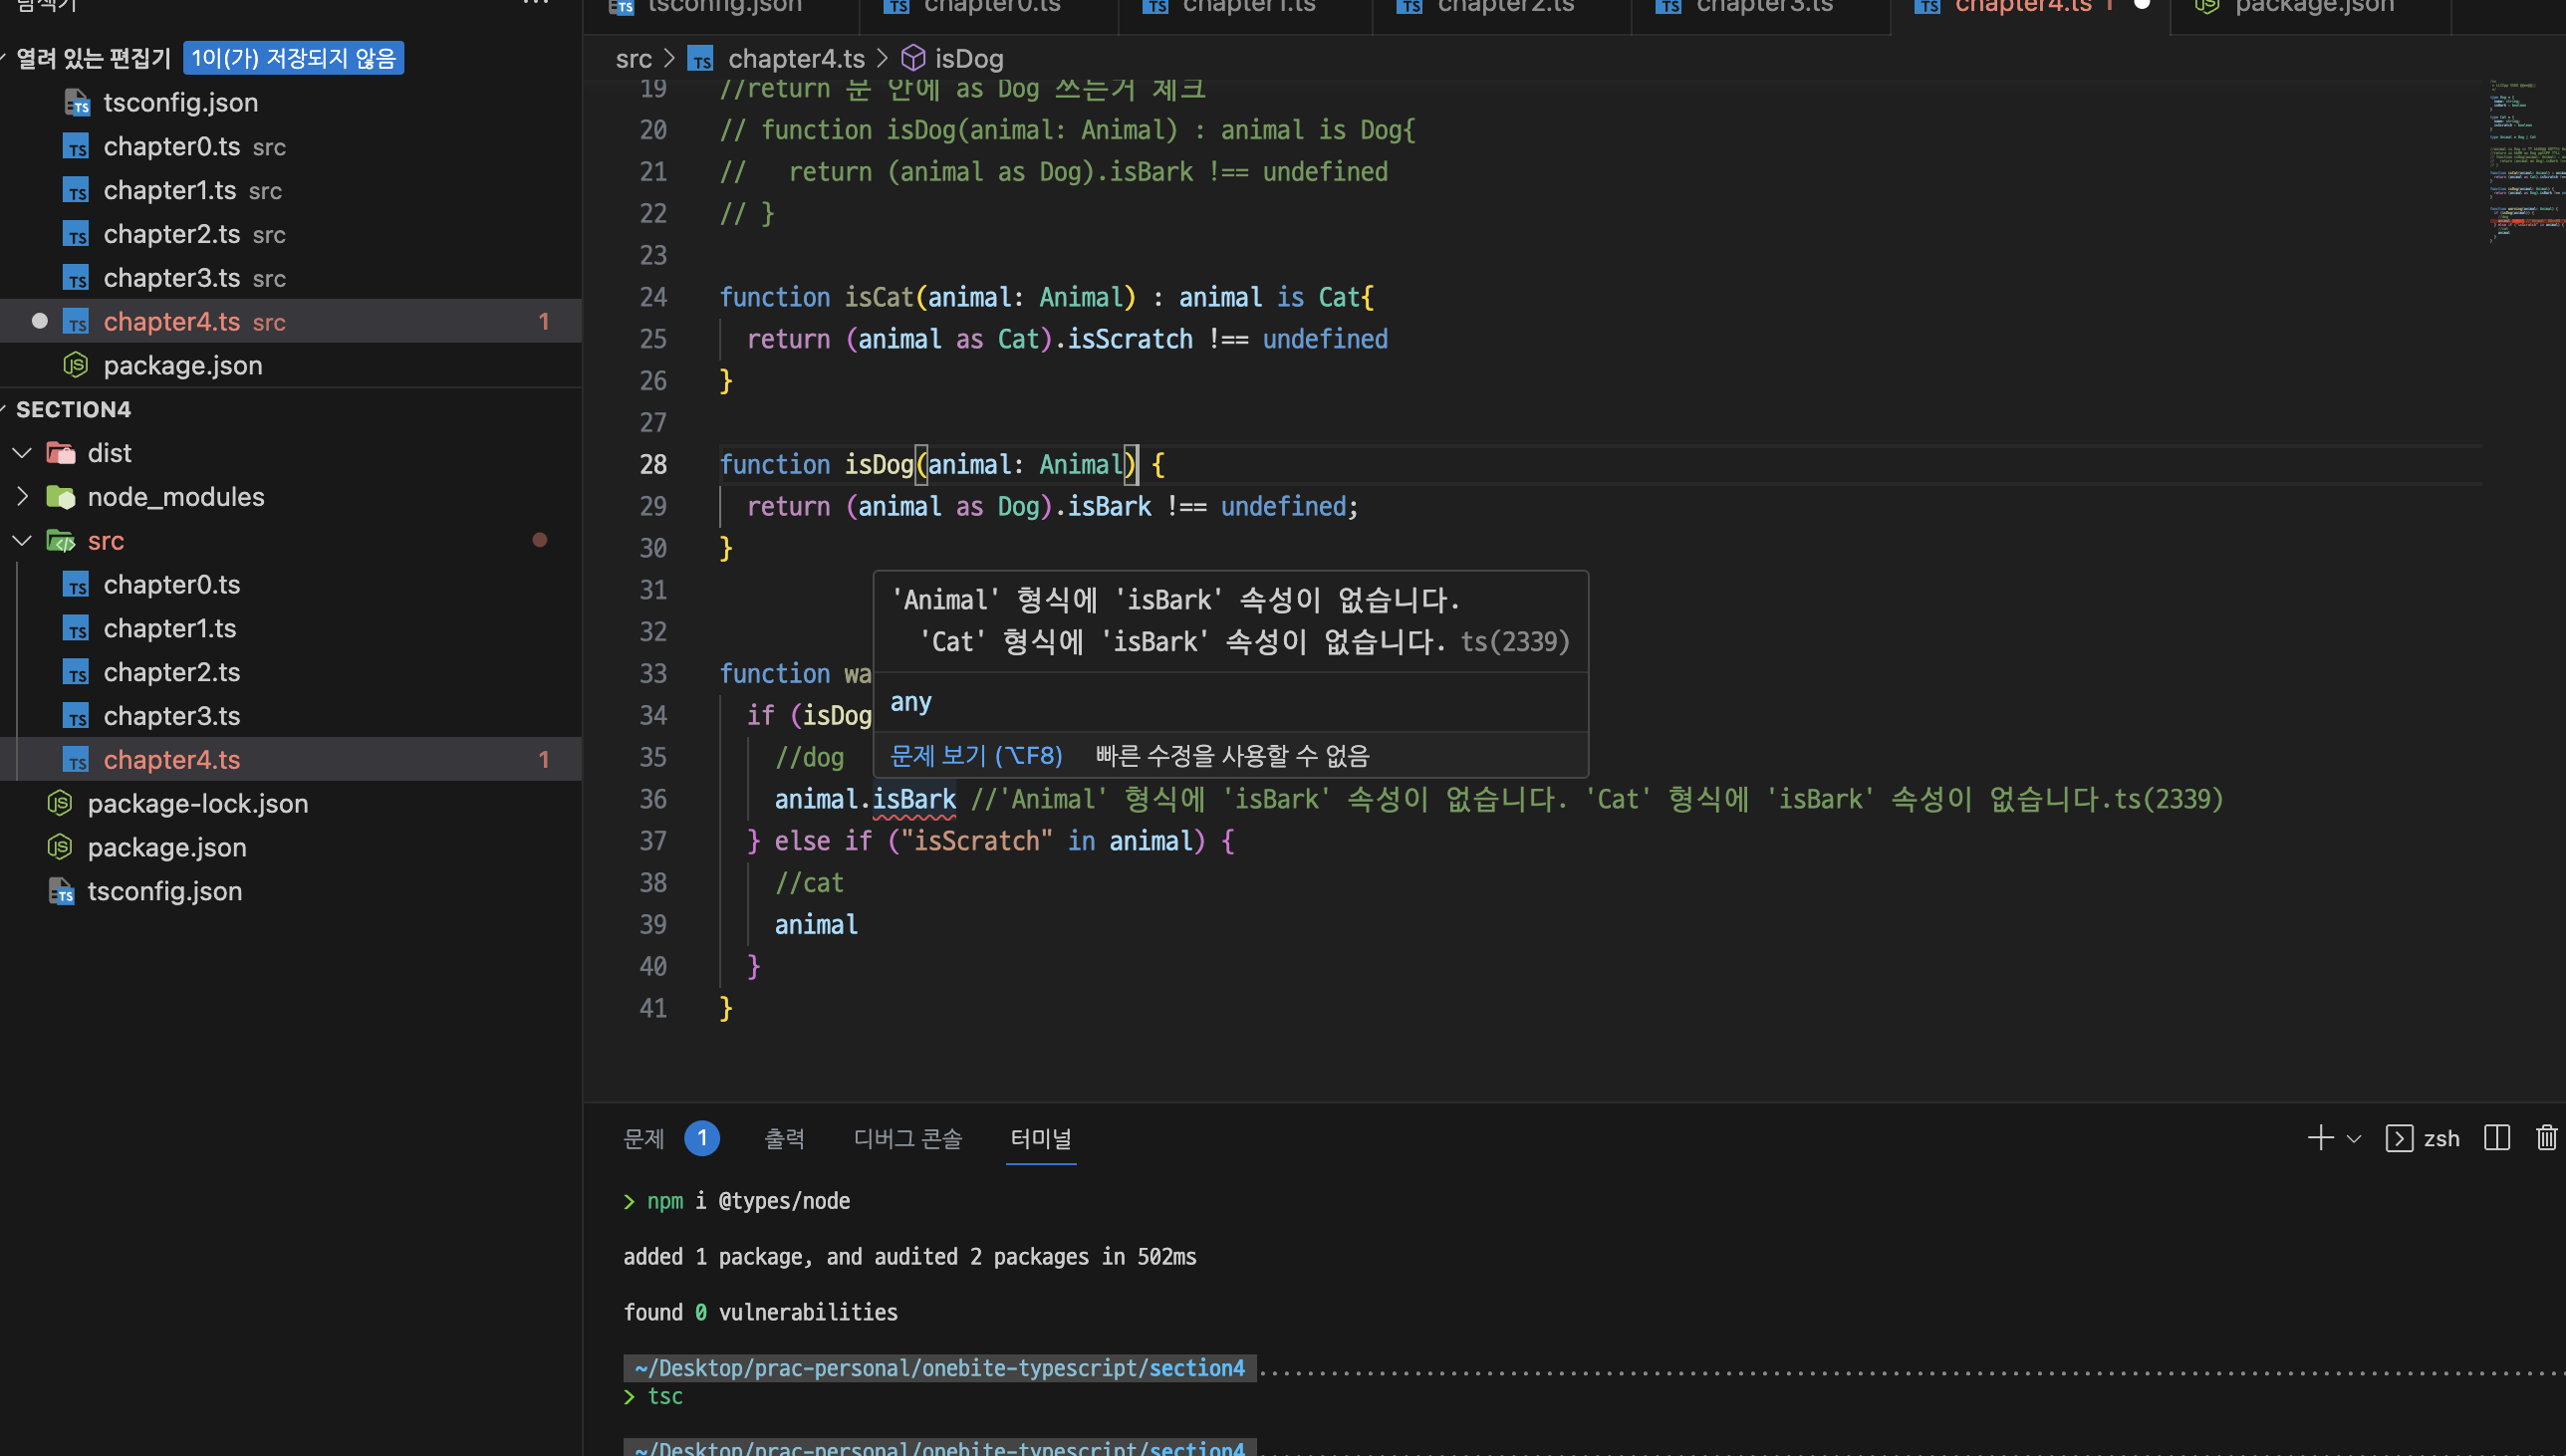This screenshot has height=1456, width=2566.
Task: Click the dist folder icon
Action: coord(61,453)
